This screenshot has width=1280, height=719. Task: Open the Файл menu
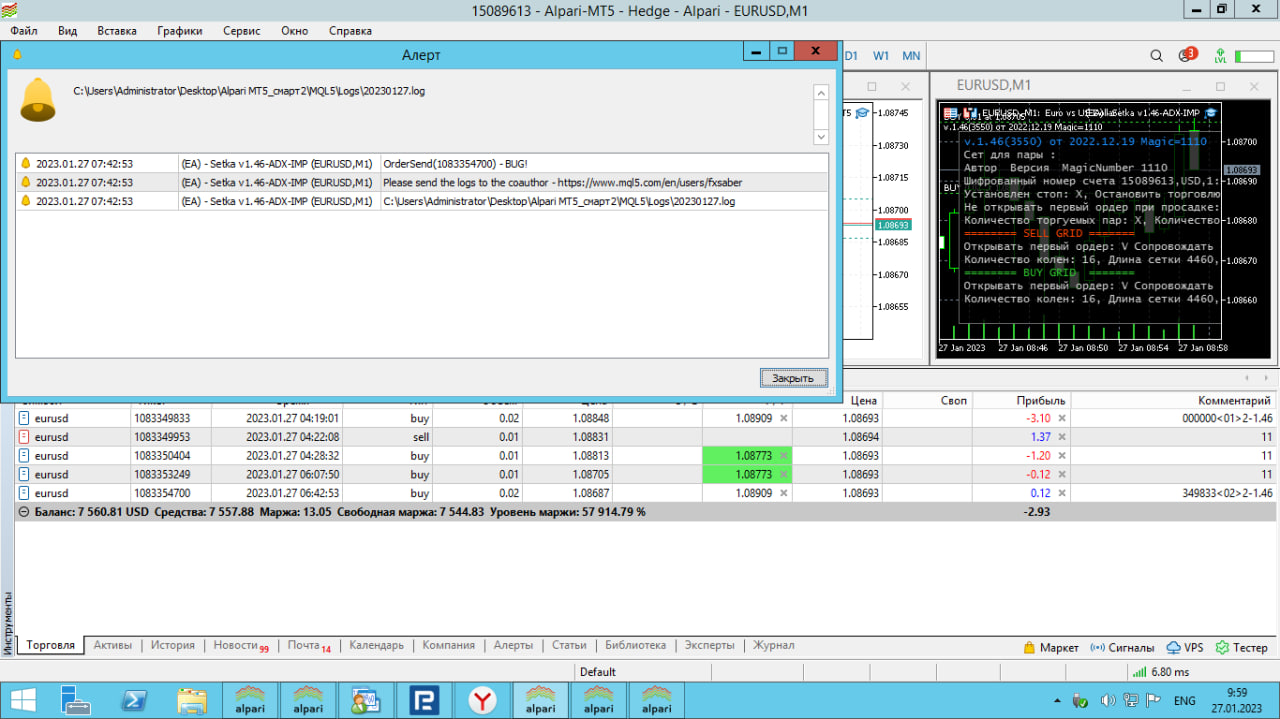point(24,31)
